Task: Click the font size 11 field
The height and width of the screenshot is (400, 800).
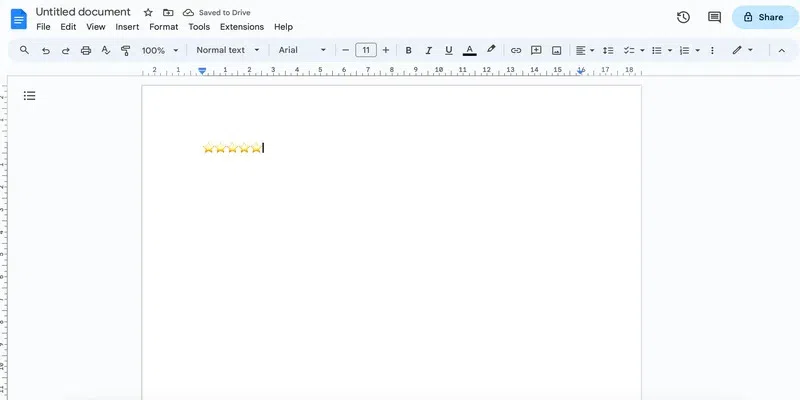Action: 366,50
